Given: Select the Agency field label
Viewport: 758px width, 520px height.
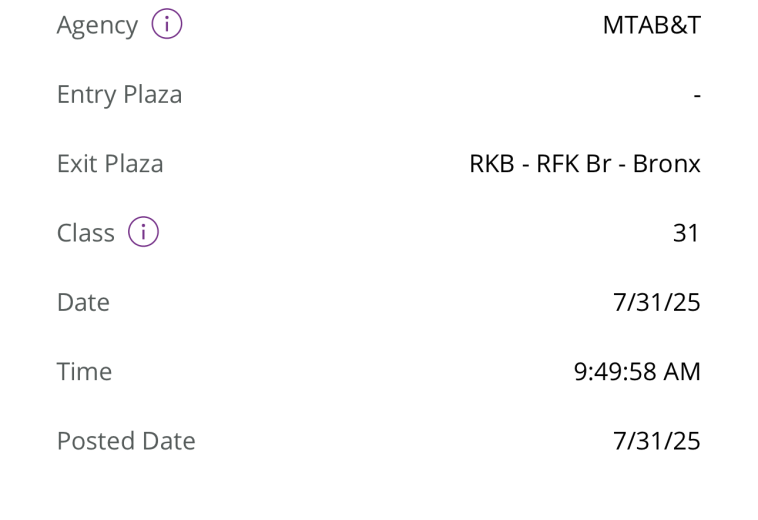Looking at the screenshot, I should [x=97, y=26].
